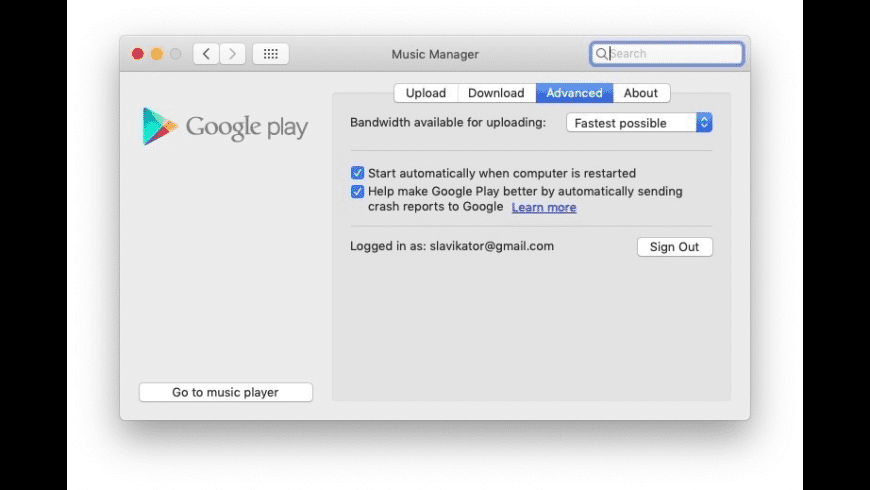Minimize the window with the yellow button
This screenshot has width=870, height=490.
(x=157, y=54)
